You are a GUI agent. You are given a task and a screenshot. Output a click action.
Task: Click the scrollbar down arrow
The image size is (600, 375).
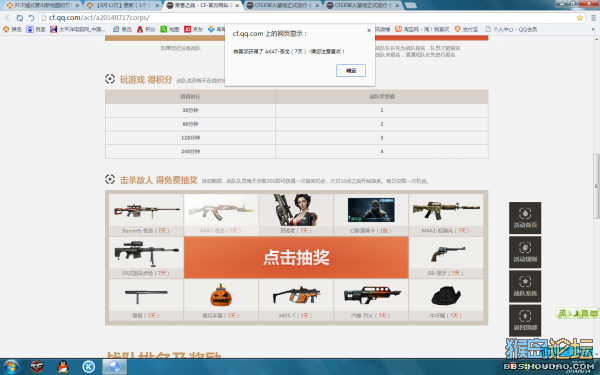pos(596,355)
